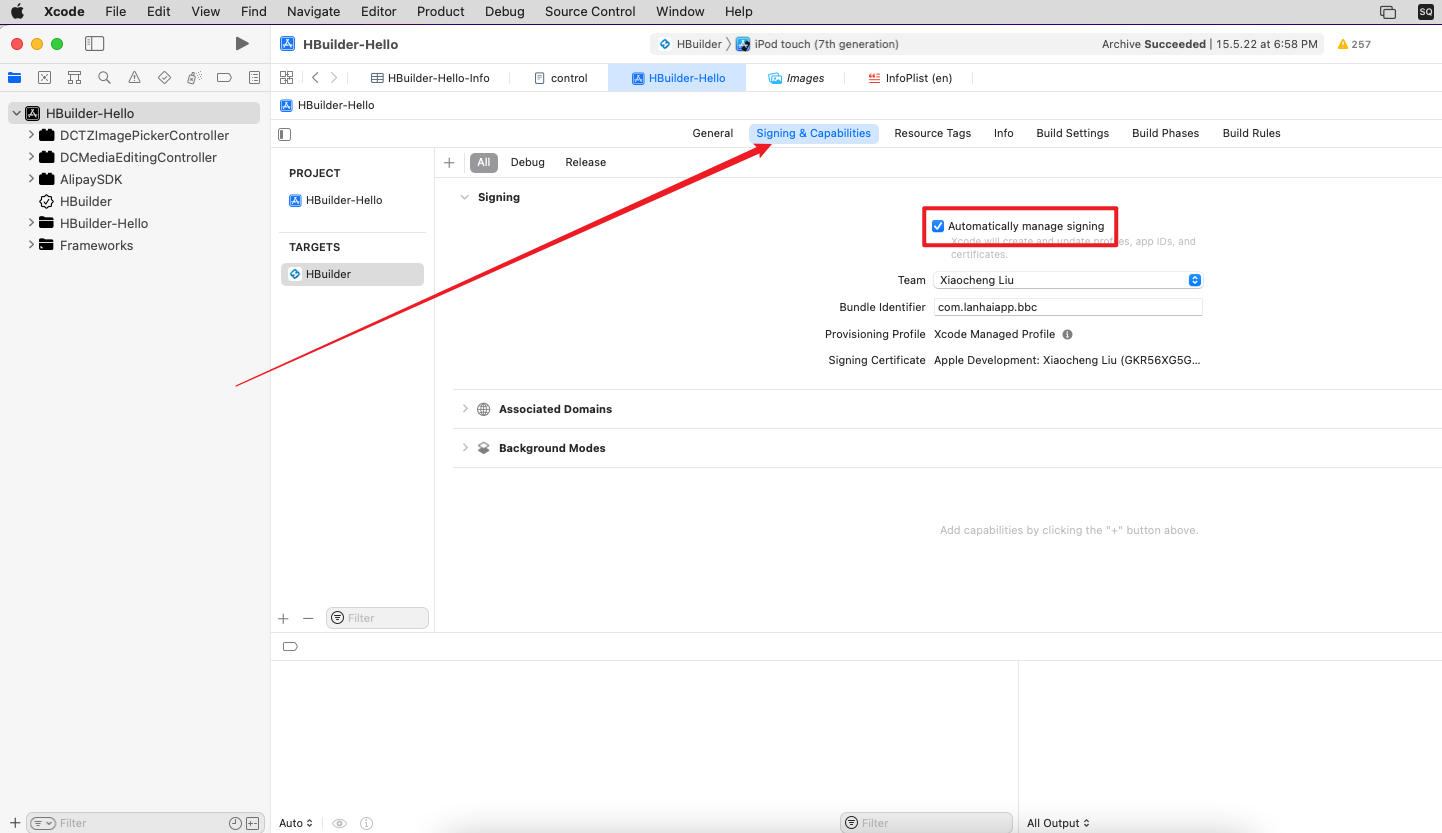Uncheck Automatically manage signing
Image resolution: width=1442 pixels, height=833 pixels.
click(x=938, y=226)
